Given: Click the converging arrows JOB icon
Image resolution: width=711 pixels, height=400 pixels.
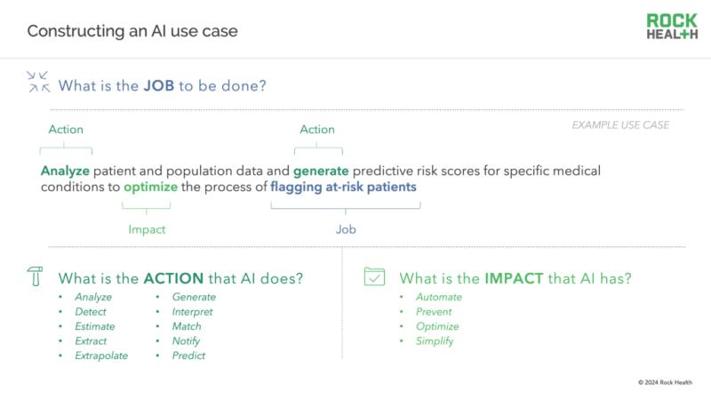Looking at the screenshot, I should coord(38,83).
